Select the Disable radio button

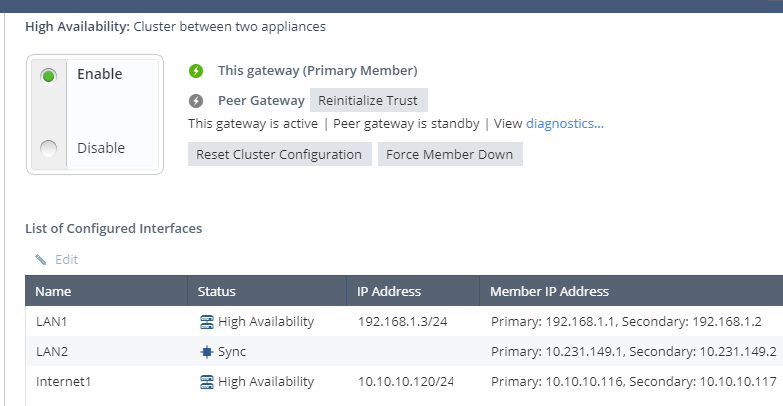click(x=48, y=148)
